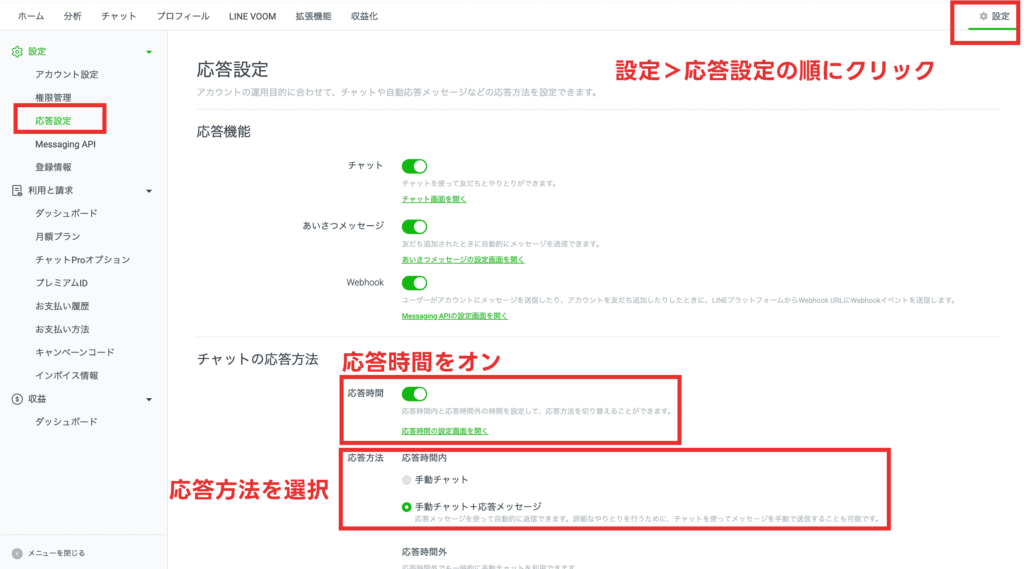Switch the 応答時間 toggle
The image size is (1024, 569).
point(414,394)
